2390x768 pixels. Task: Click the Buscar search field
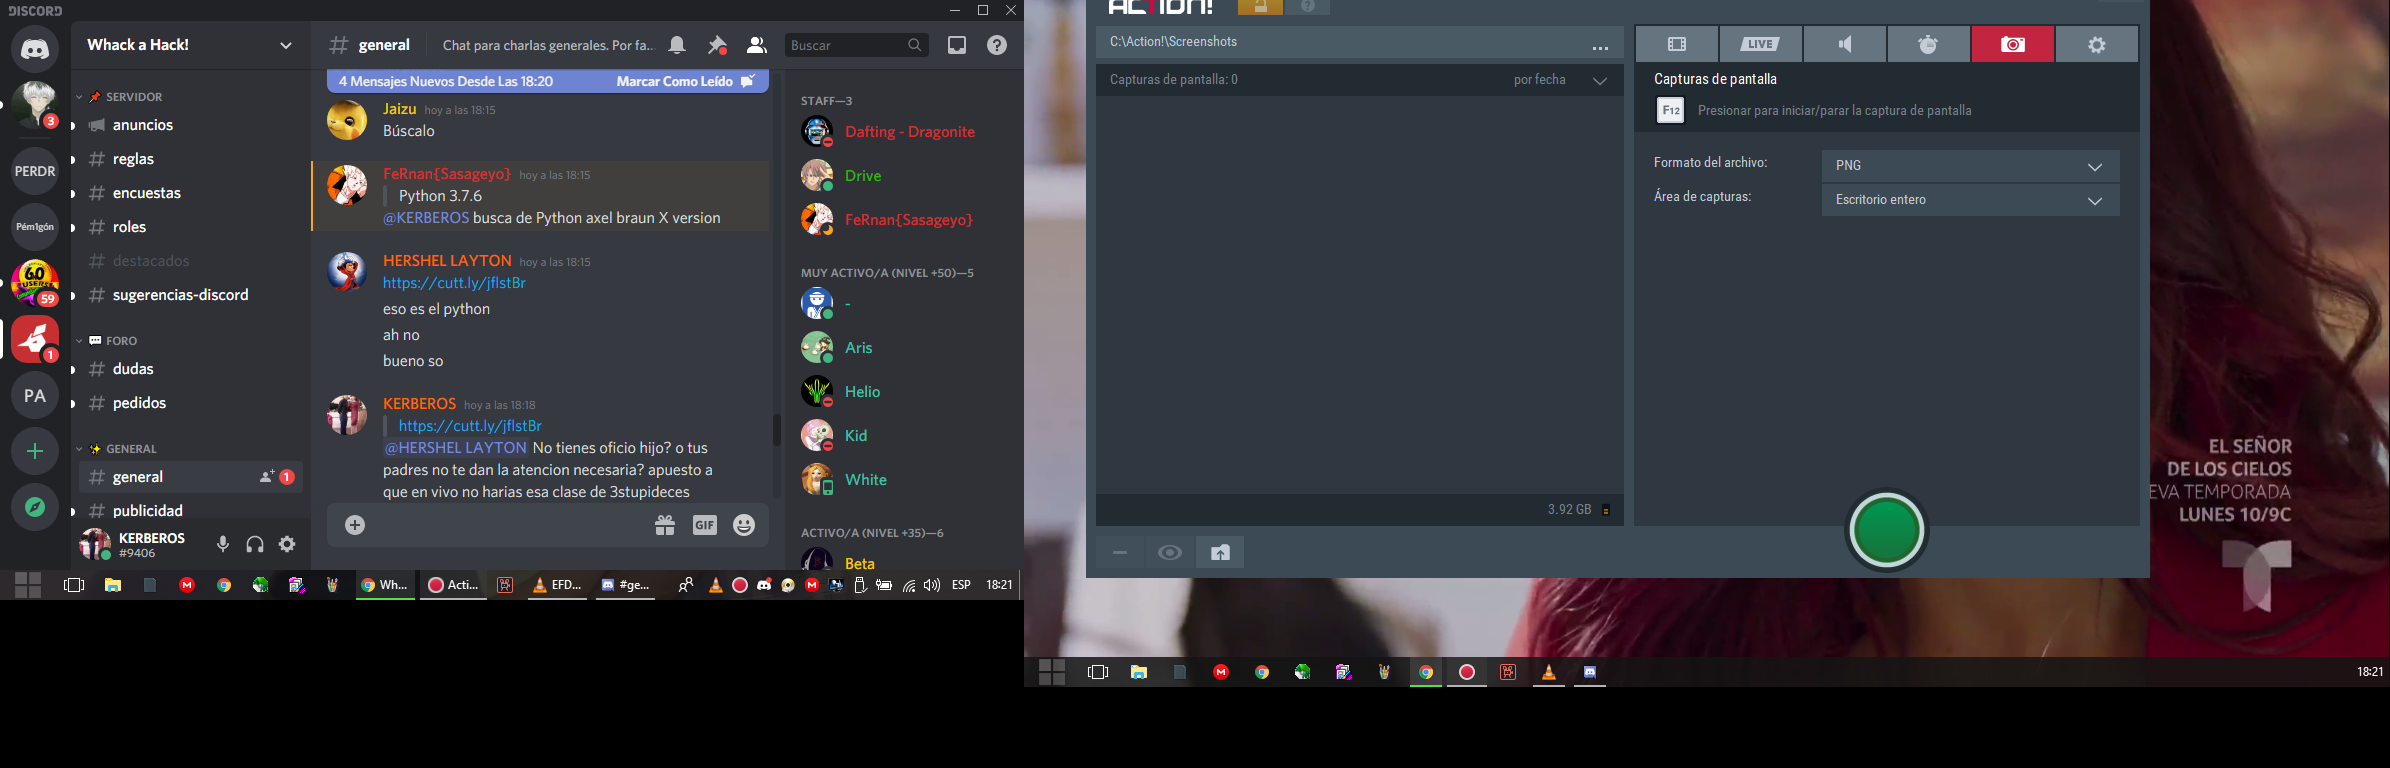[x=846, y=45]
